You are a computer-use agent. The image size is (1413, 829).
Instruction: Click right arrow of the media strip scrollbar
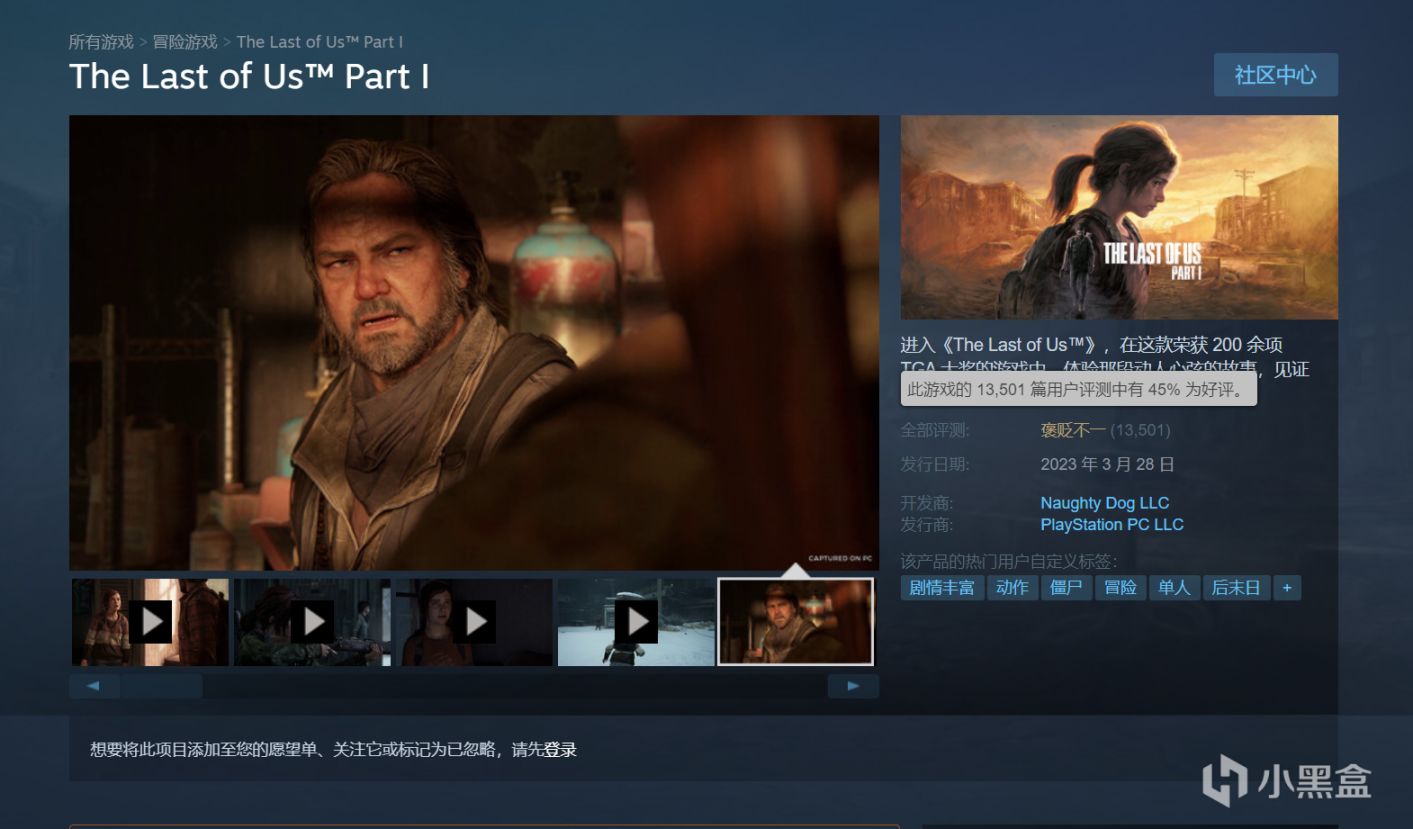click(x=853, y=686)
